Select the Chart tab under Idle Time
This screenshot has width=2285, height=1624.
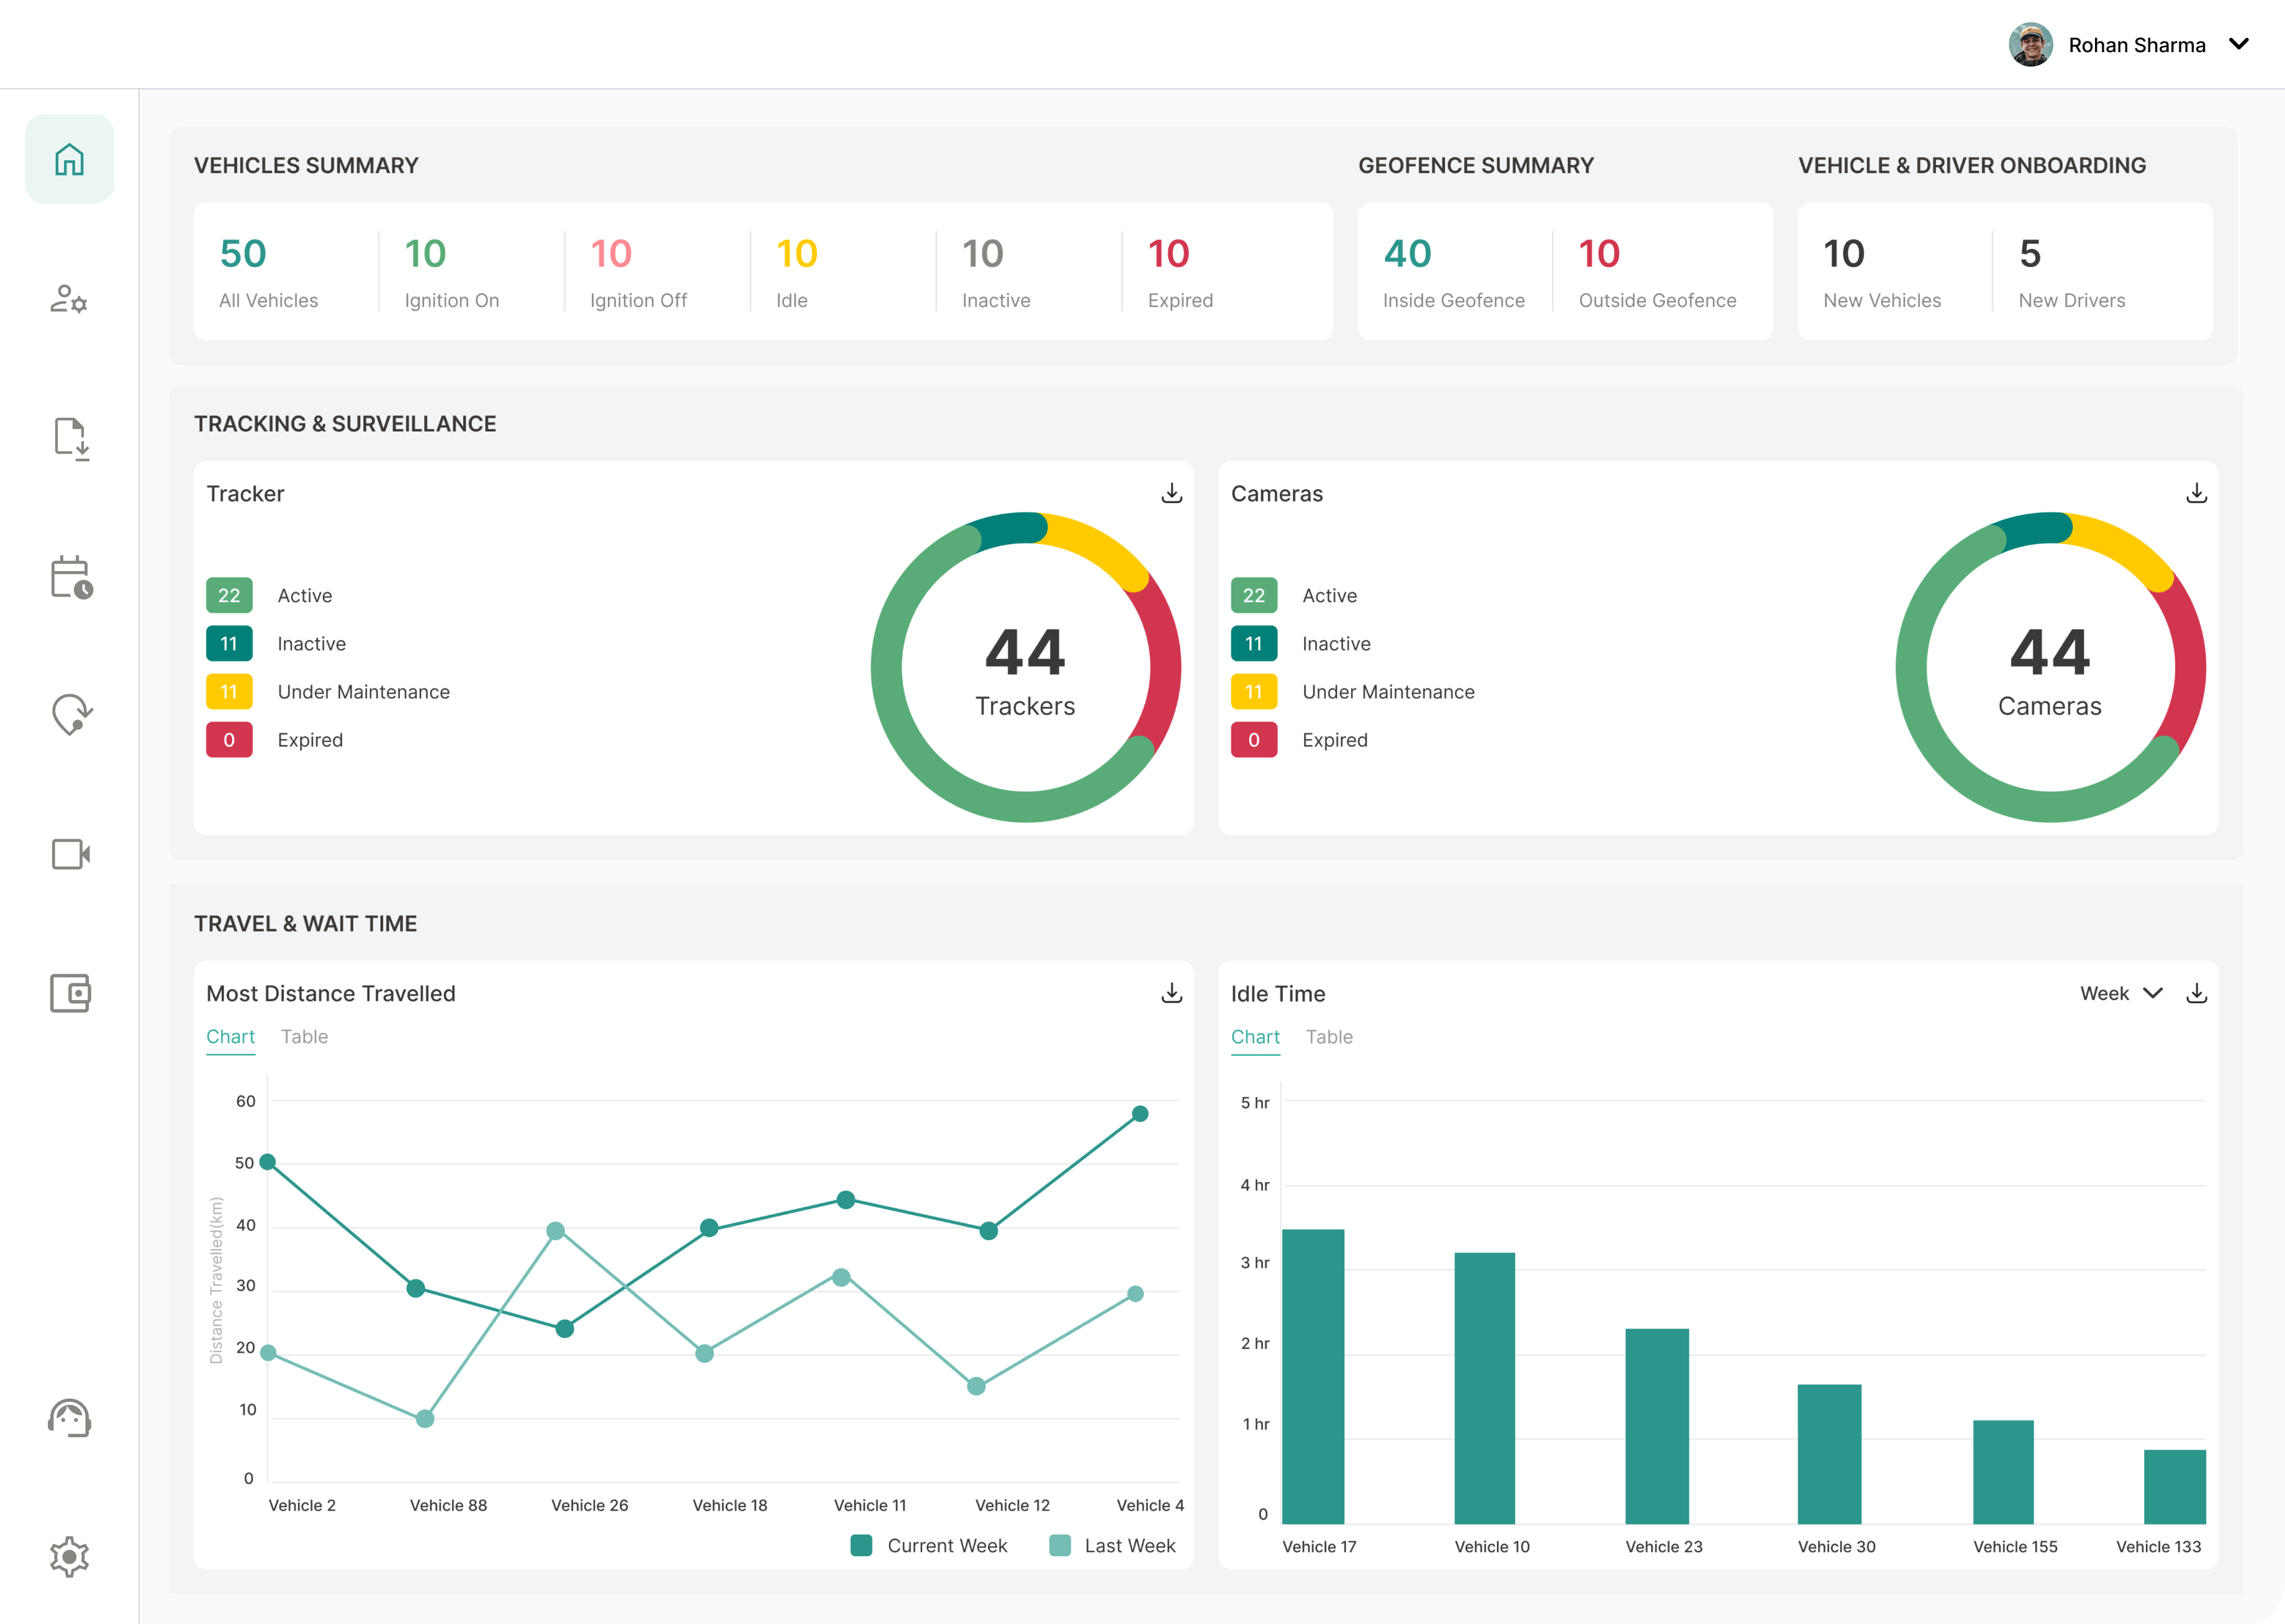coord(1255,1037)
